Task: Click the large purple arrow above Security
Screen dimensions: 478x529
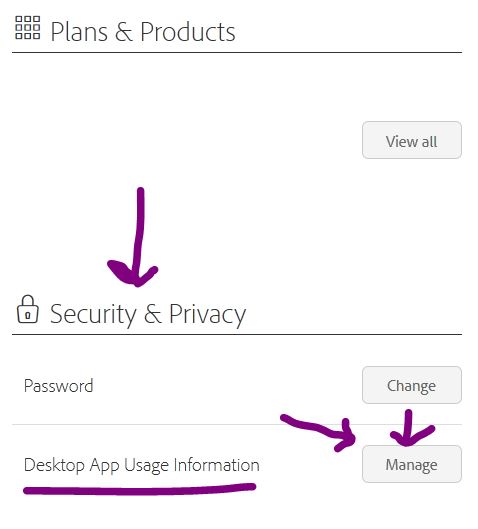Action: pos(133,237)
